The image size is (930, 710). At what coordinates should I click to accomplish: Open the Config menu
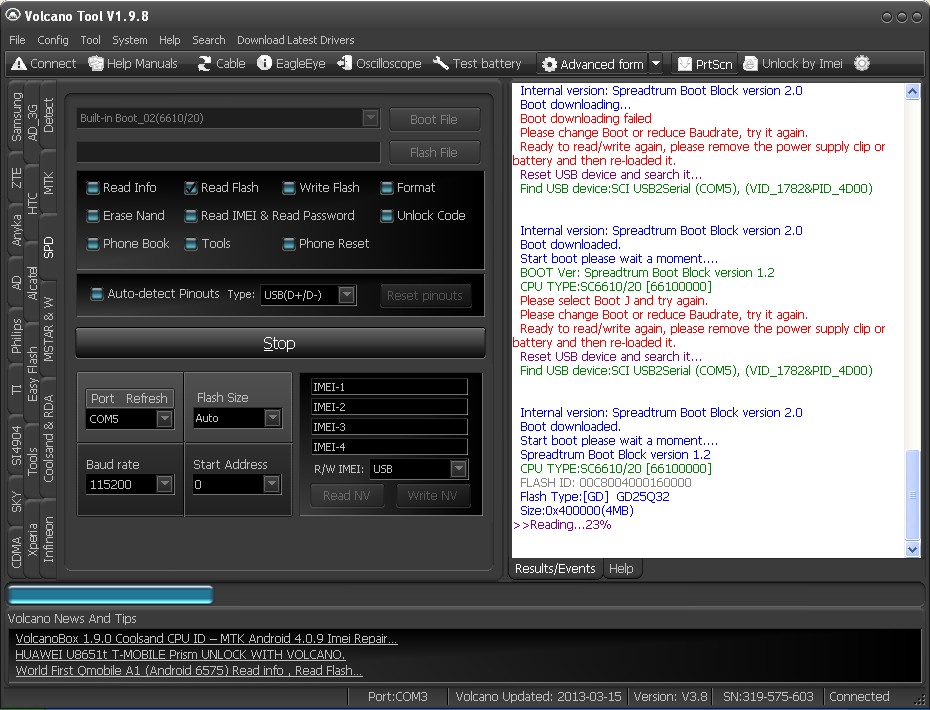point(53,40)
